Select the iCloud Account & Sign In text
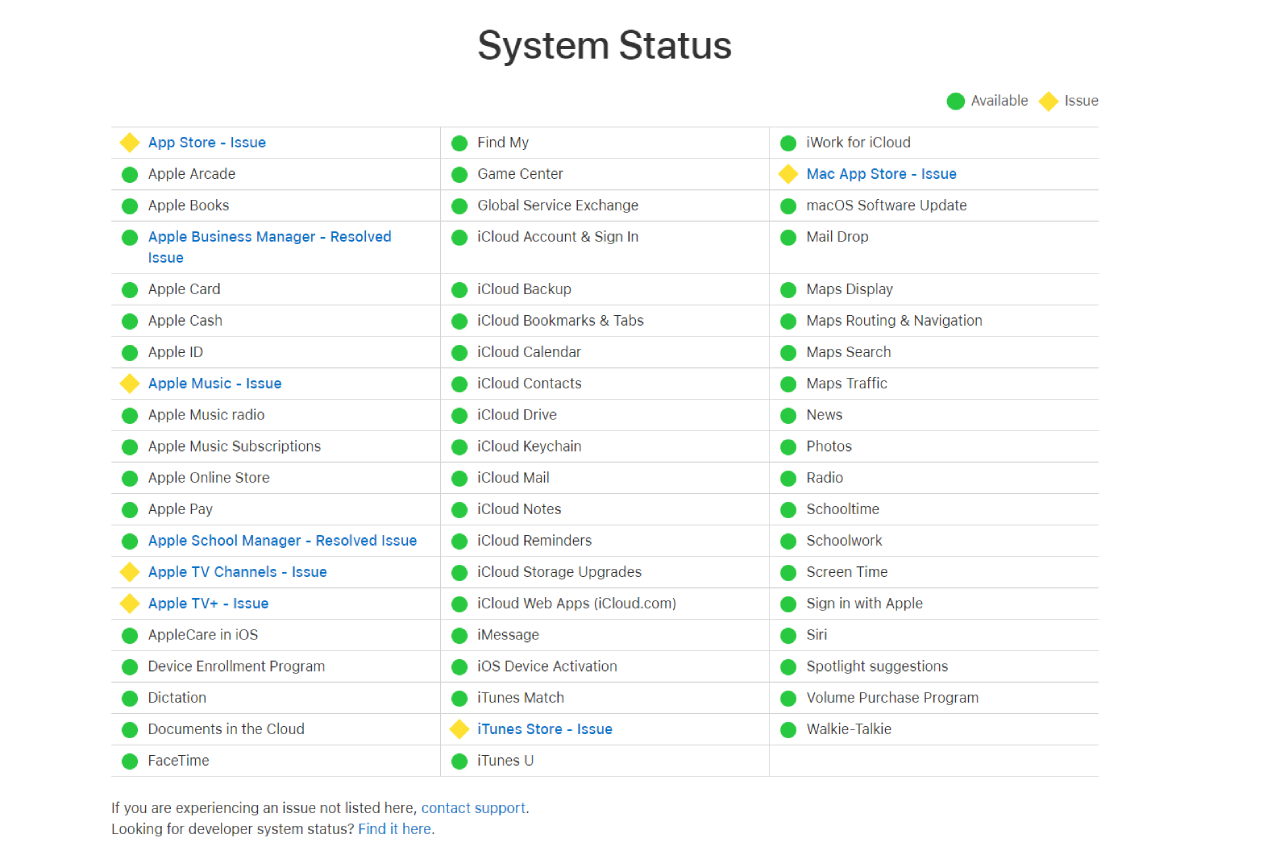The height and width of the screenshot is (859, 1280). pyautogui.click(x=558, y=236)
